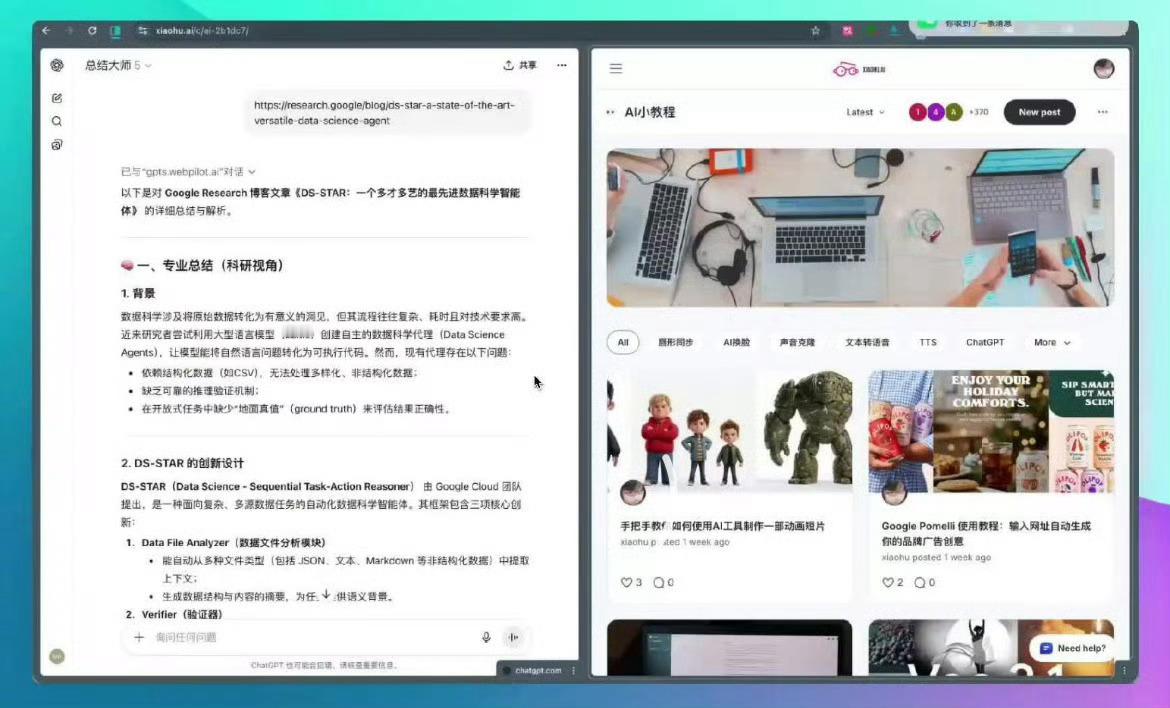Open the voice input microphone icon
Image resolution: width=1170 pixels, height=708 pixels.
point(486,637)
